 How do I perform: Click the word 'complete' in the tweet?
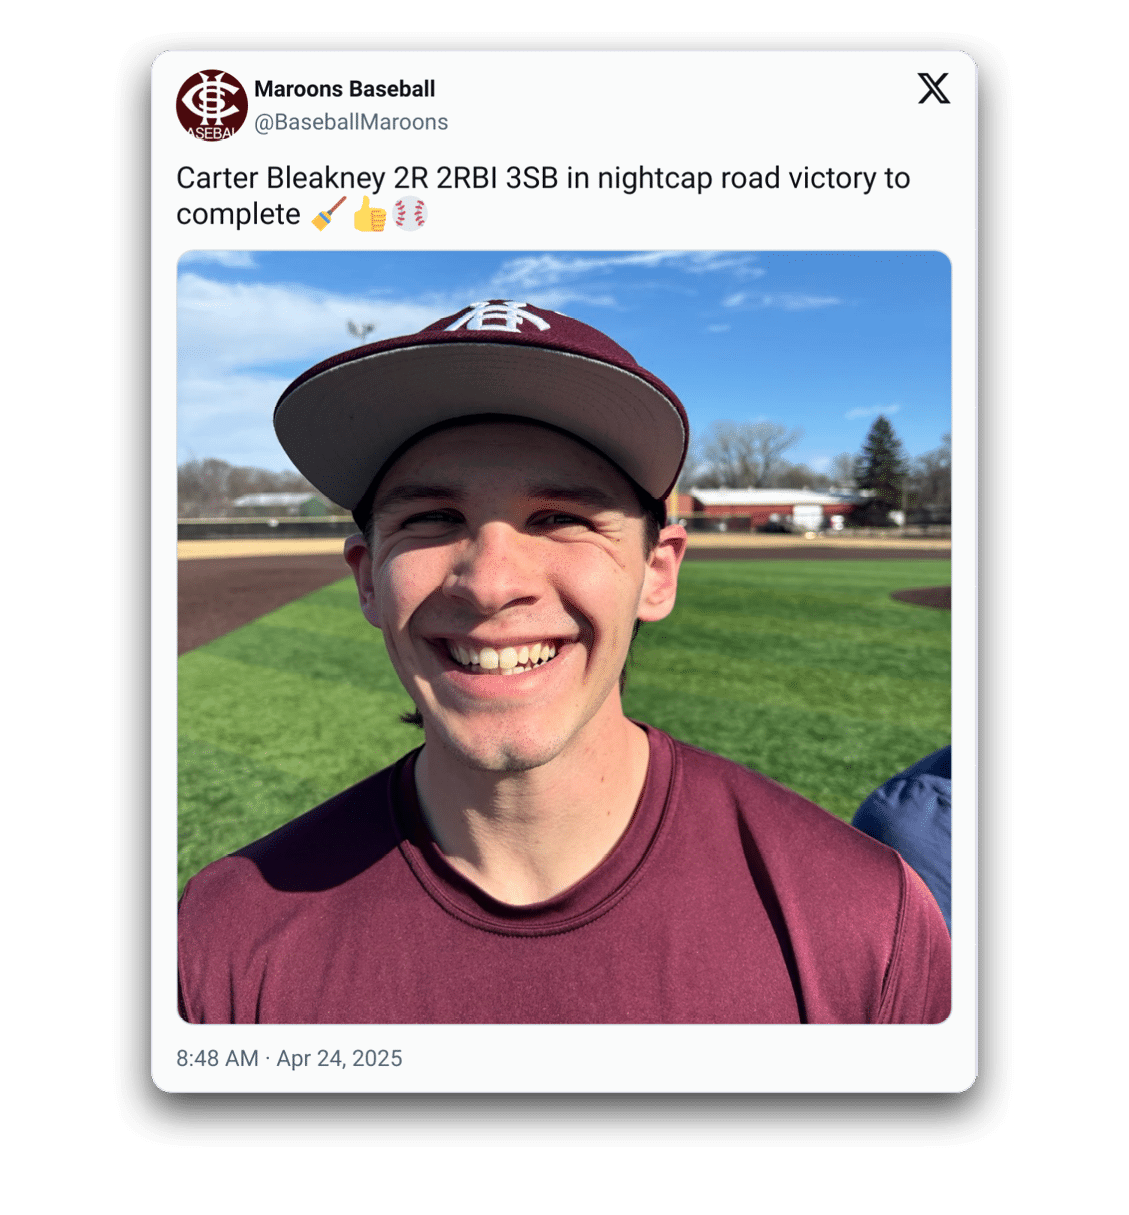tap(238, 214)
